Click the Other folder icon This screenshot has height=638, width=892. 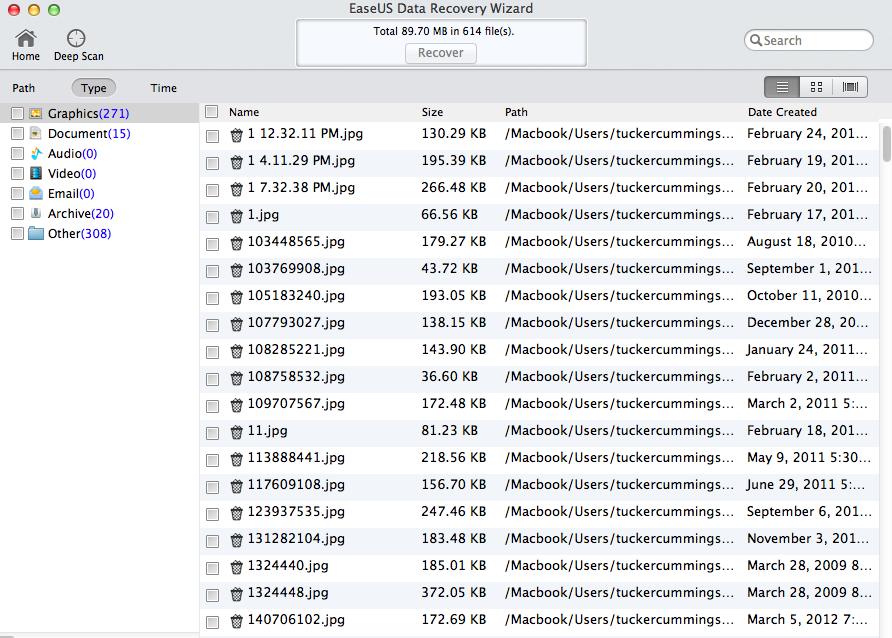pos(36,233)
